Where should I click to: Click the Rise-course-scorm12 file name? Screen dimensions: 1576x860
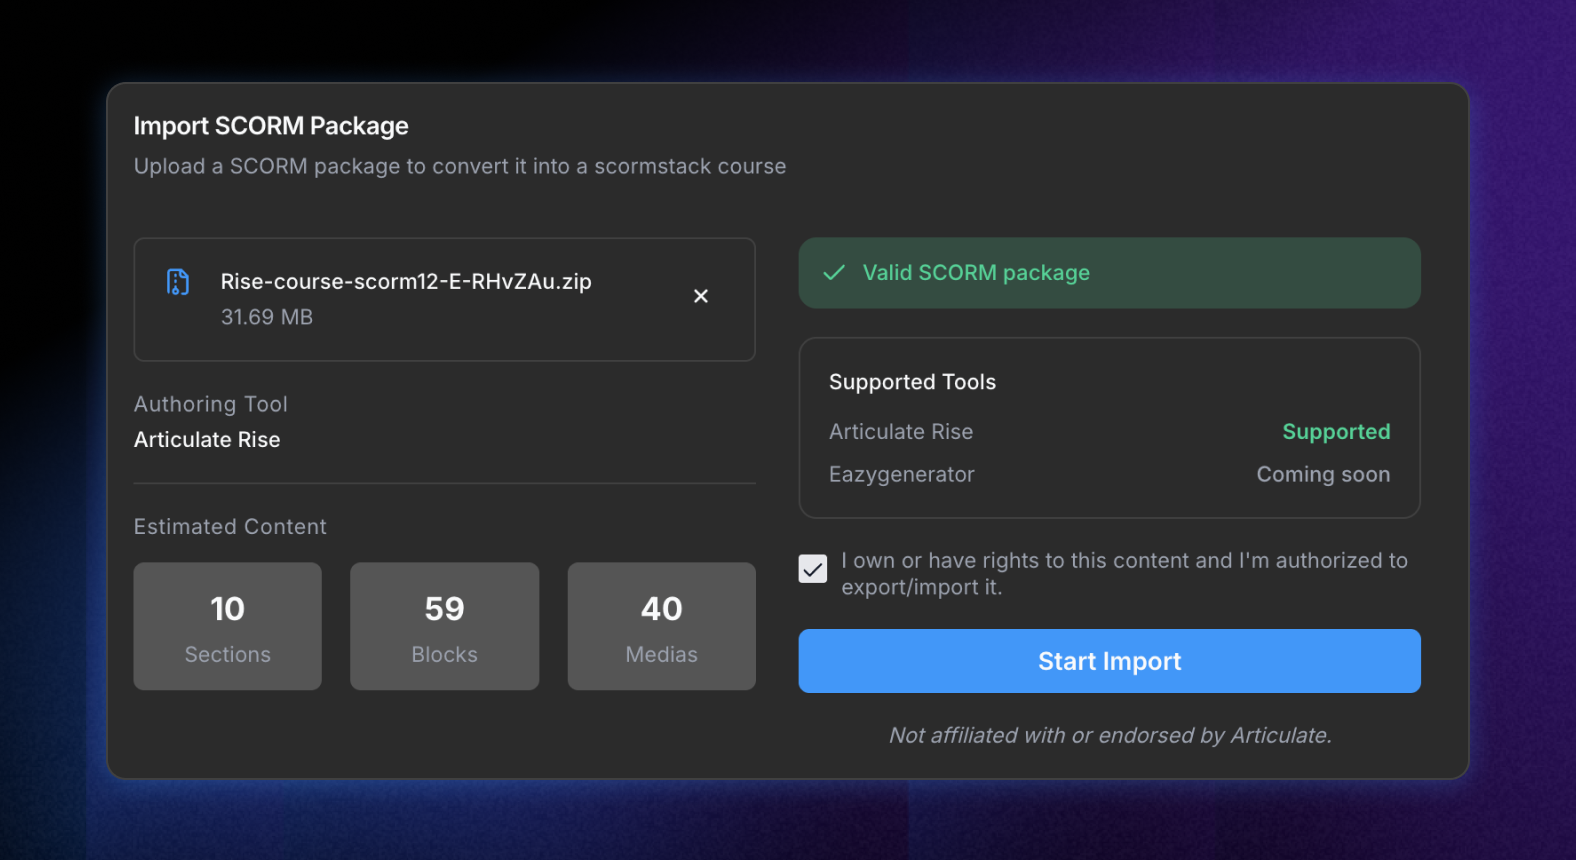406,282
